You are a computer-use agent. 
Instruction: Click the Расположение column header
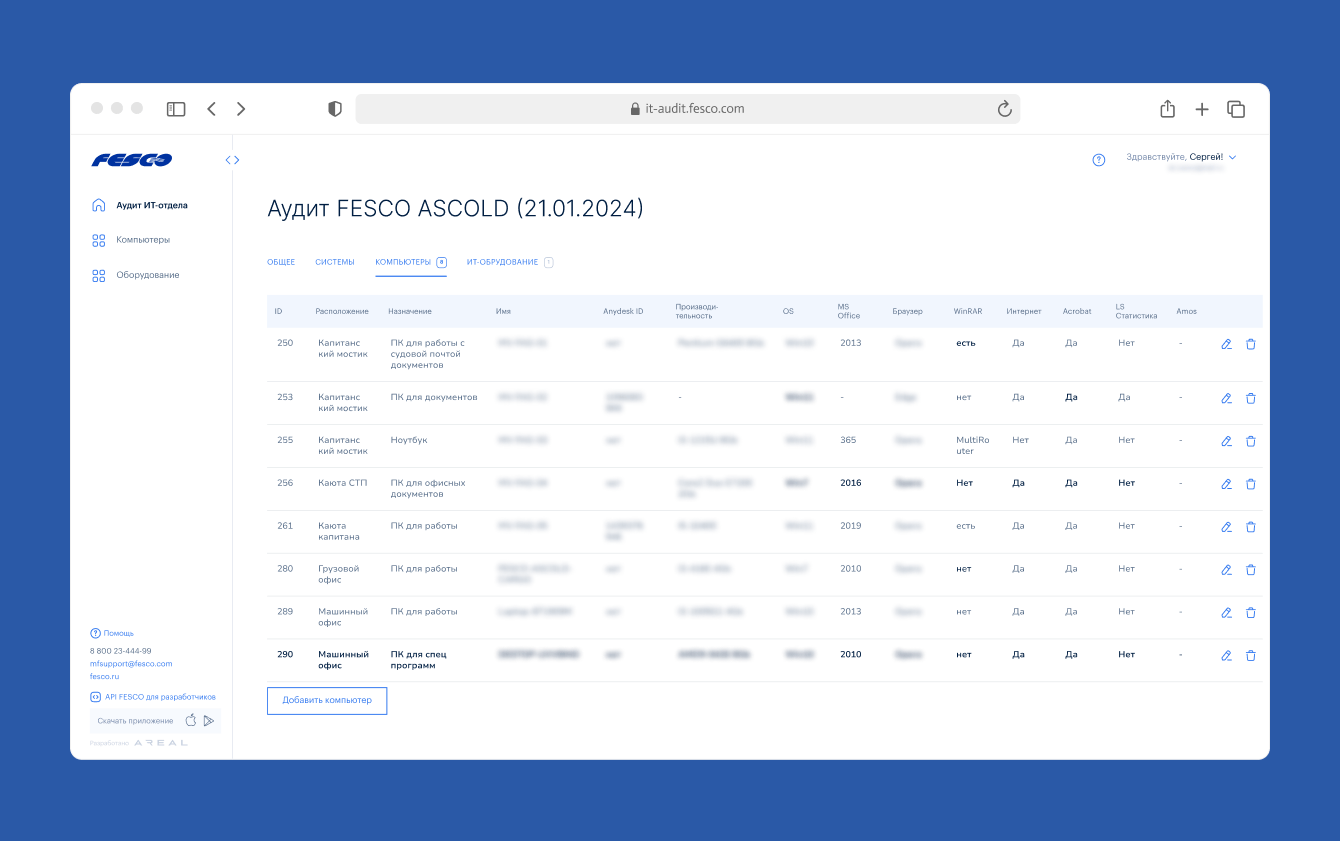click(x=342, y=311)
